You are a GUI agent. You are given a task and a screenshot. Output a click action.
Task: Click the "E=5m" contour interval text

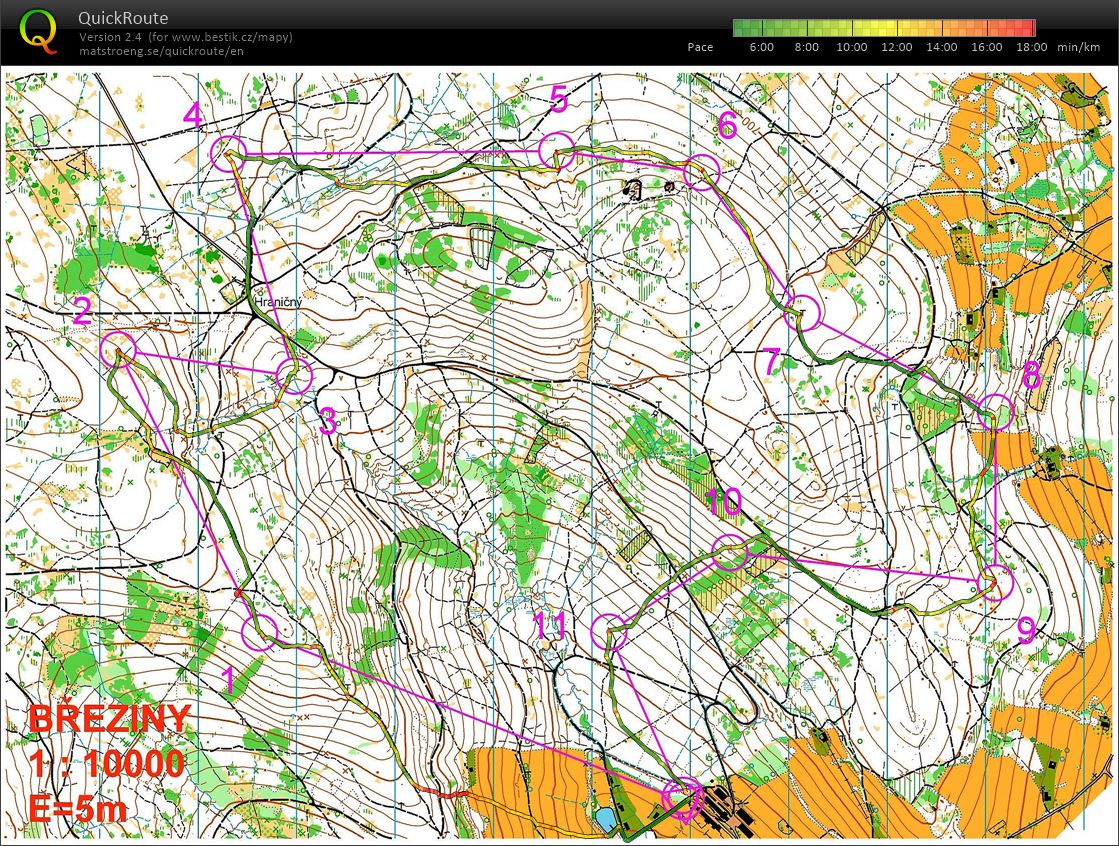[x=79, y=809]
